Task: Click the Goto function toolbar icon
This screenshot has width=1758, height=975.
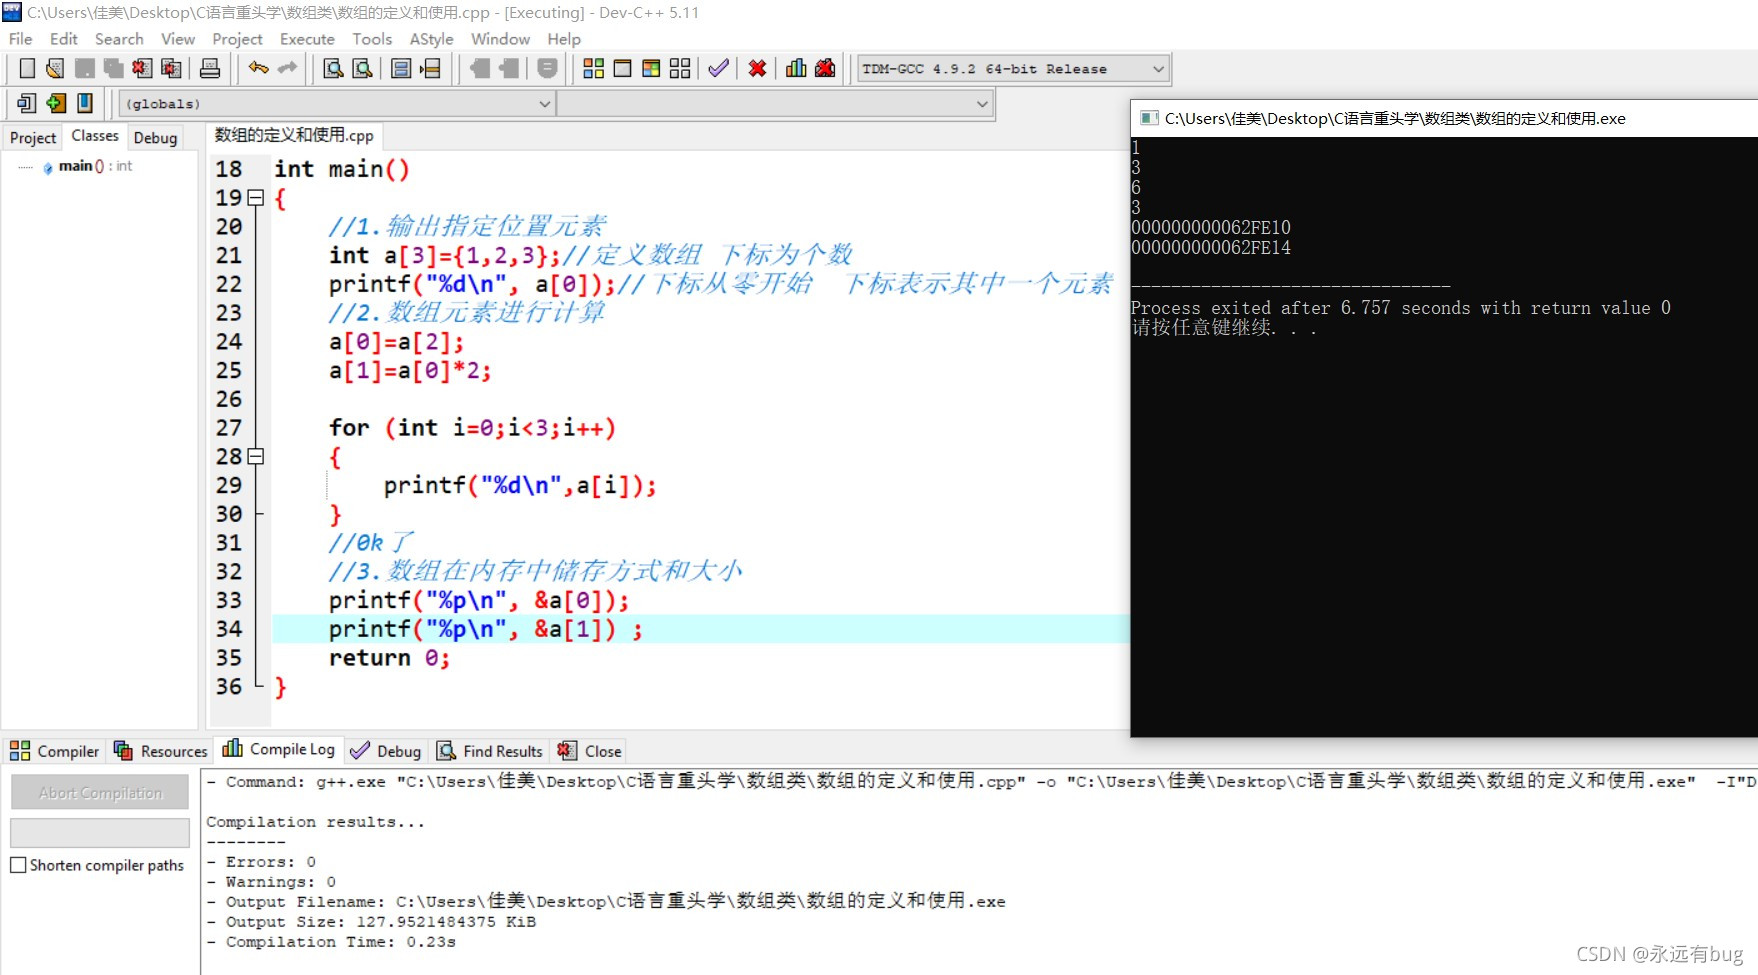Action: [x=401, y=68]
